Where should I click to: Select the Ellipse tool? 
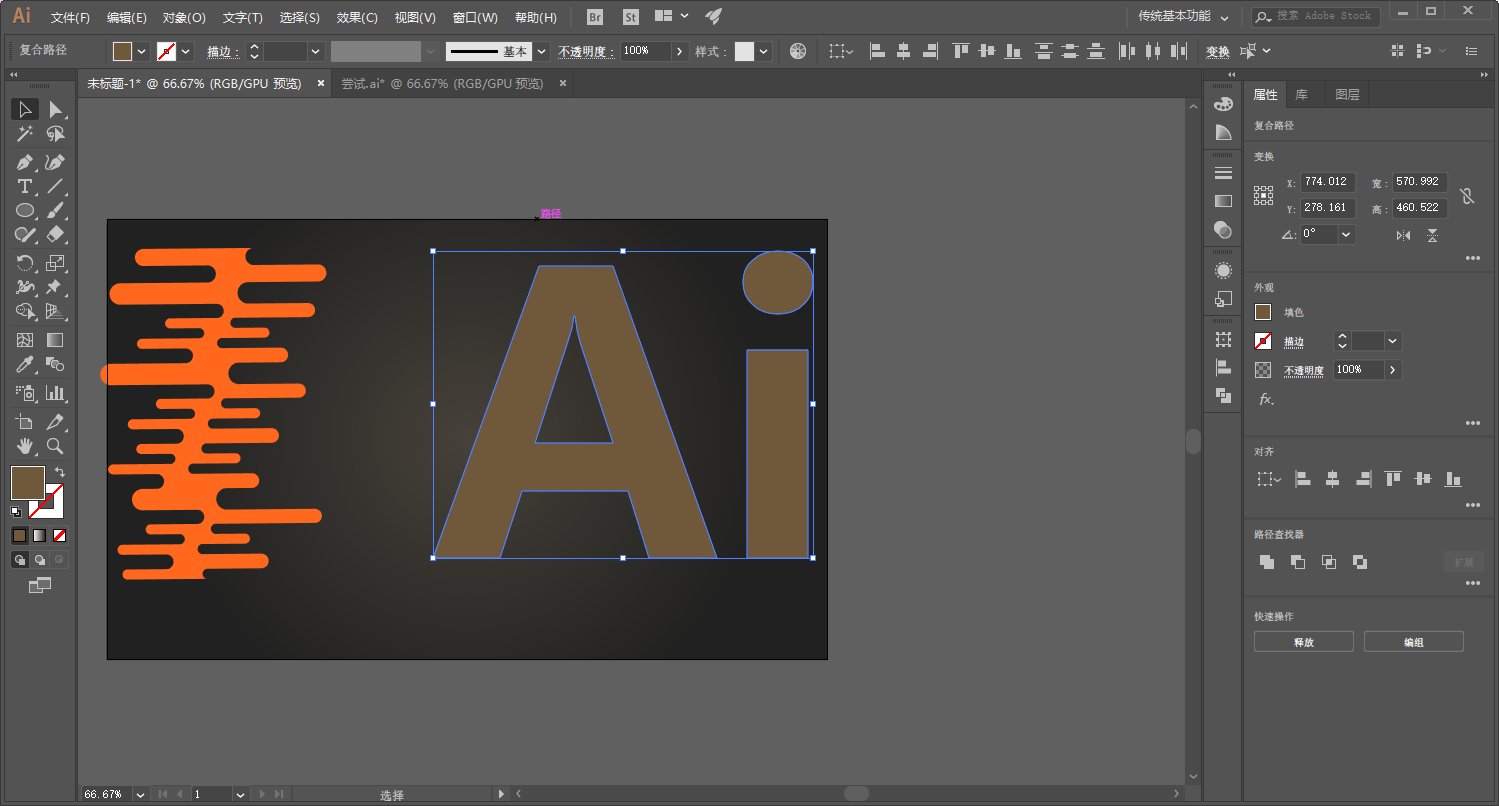[x=25, y=210]
